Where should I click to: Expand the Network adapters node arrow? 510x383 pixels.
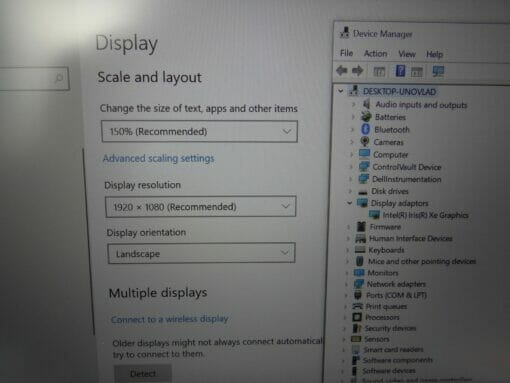tap(346, 284)
